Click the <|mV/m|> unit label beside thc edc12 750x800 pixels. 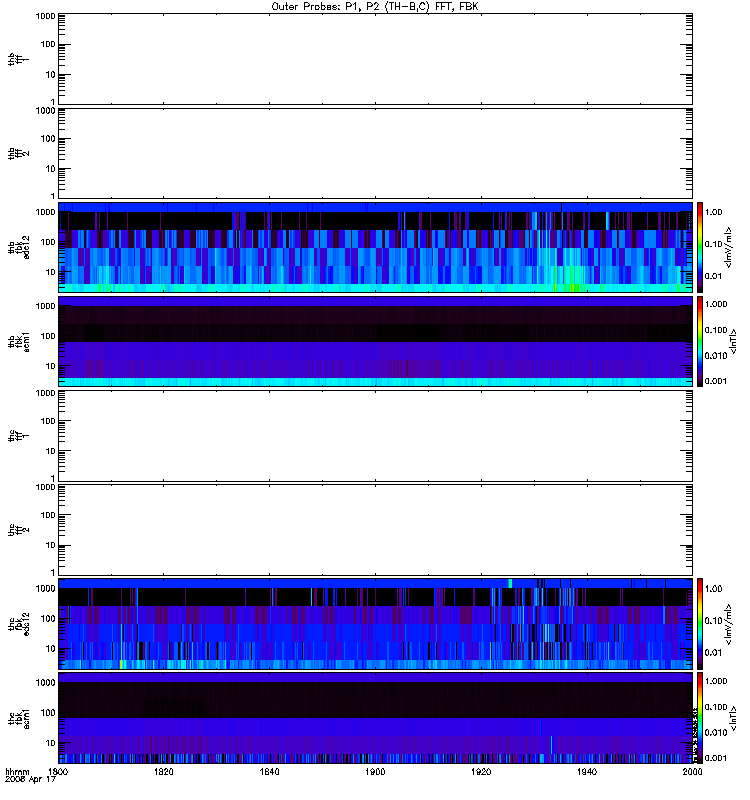coord(728,624)
